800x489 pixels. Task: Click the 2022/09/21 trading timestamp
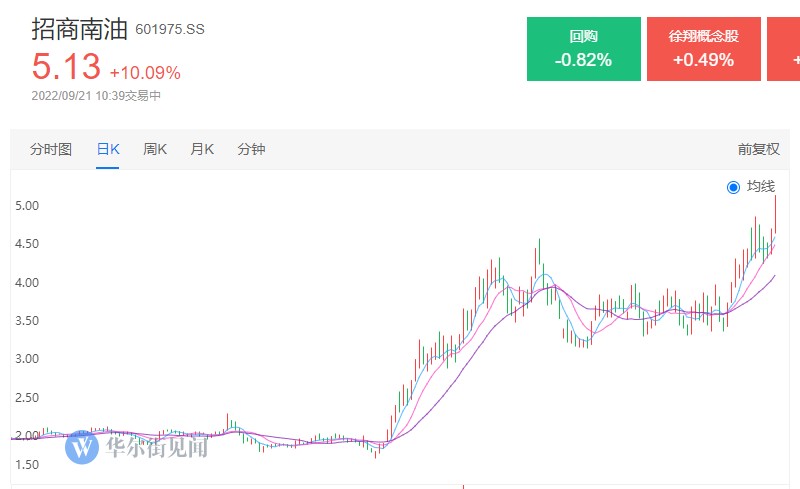pyautogui.click(x=96, y=96)
